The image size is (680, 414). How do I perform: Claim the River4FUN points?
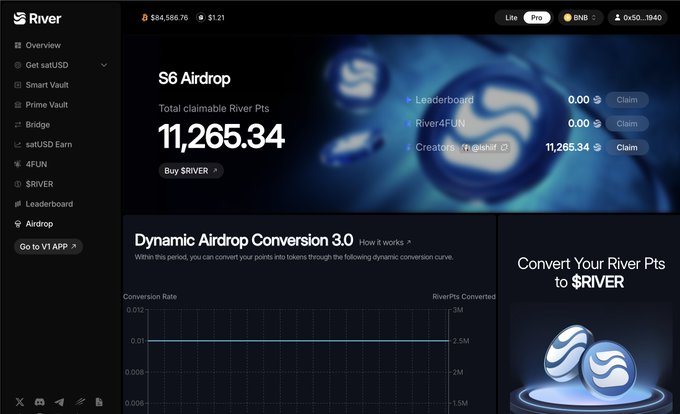click(627, 124)
